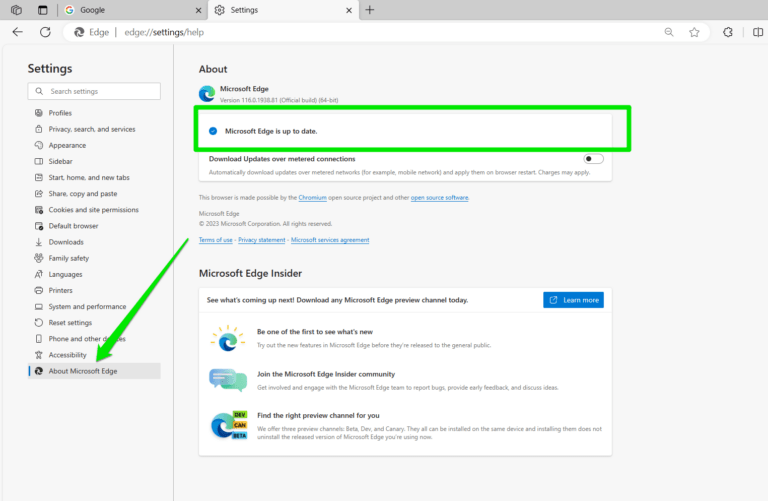This screenshot has width=768, height=501.
Task: Click the version number text
Action: [279, 100]
